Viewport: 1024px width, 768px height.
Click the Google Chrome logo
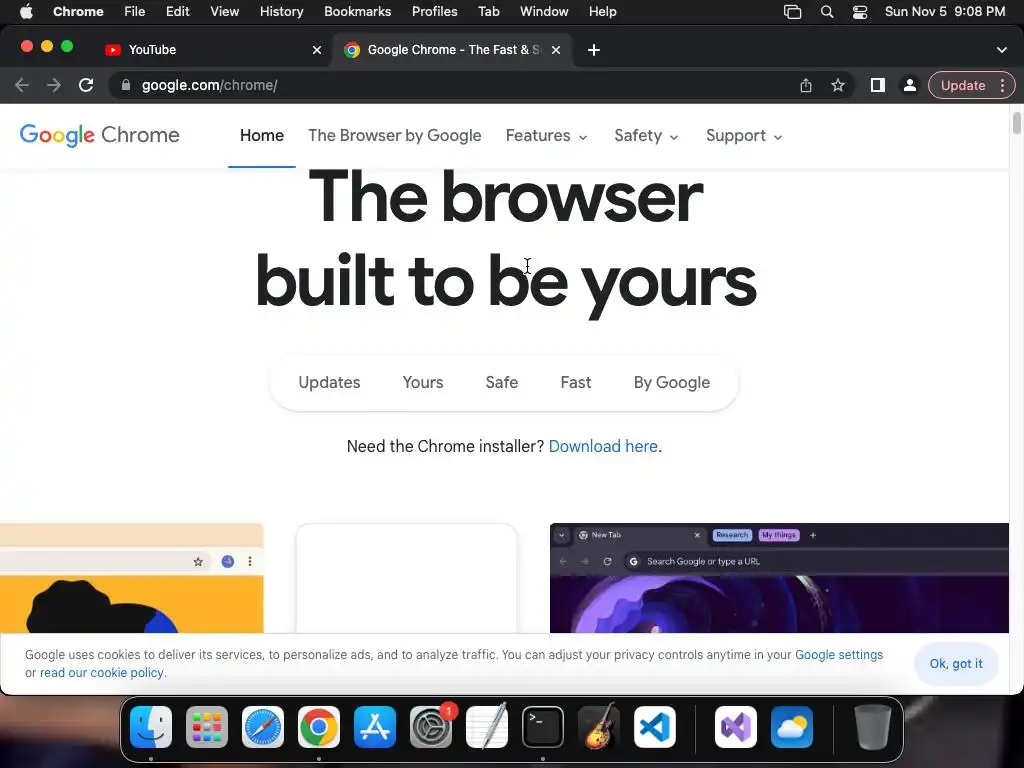99,135
